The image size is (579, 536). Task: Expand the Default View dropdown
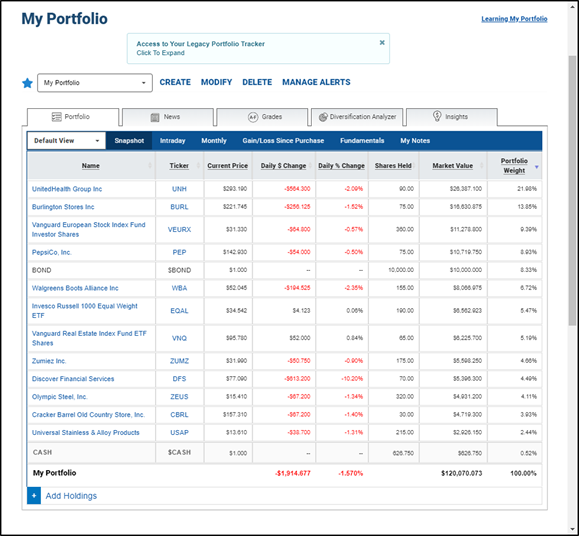(66, 141)
